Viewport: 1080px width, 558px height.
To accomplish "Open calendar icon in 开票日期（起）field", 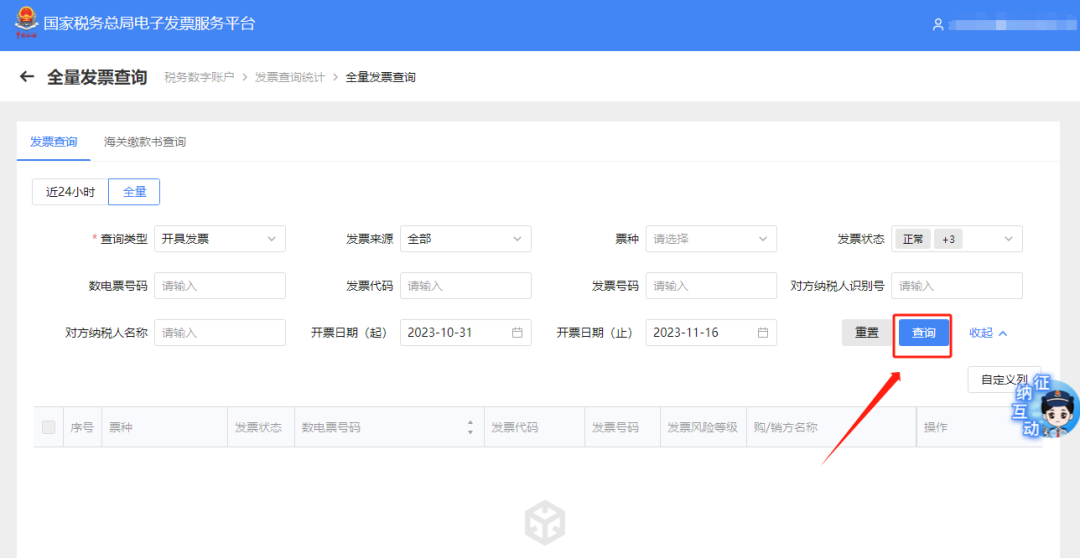I will pos(517,333).
